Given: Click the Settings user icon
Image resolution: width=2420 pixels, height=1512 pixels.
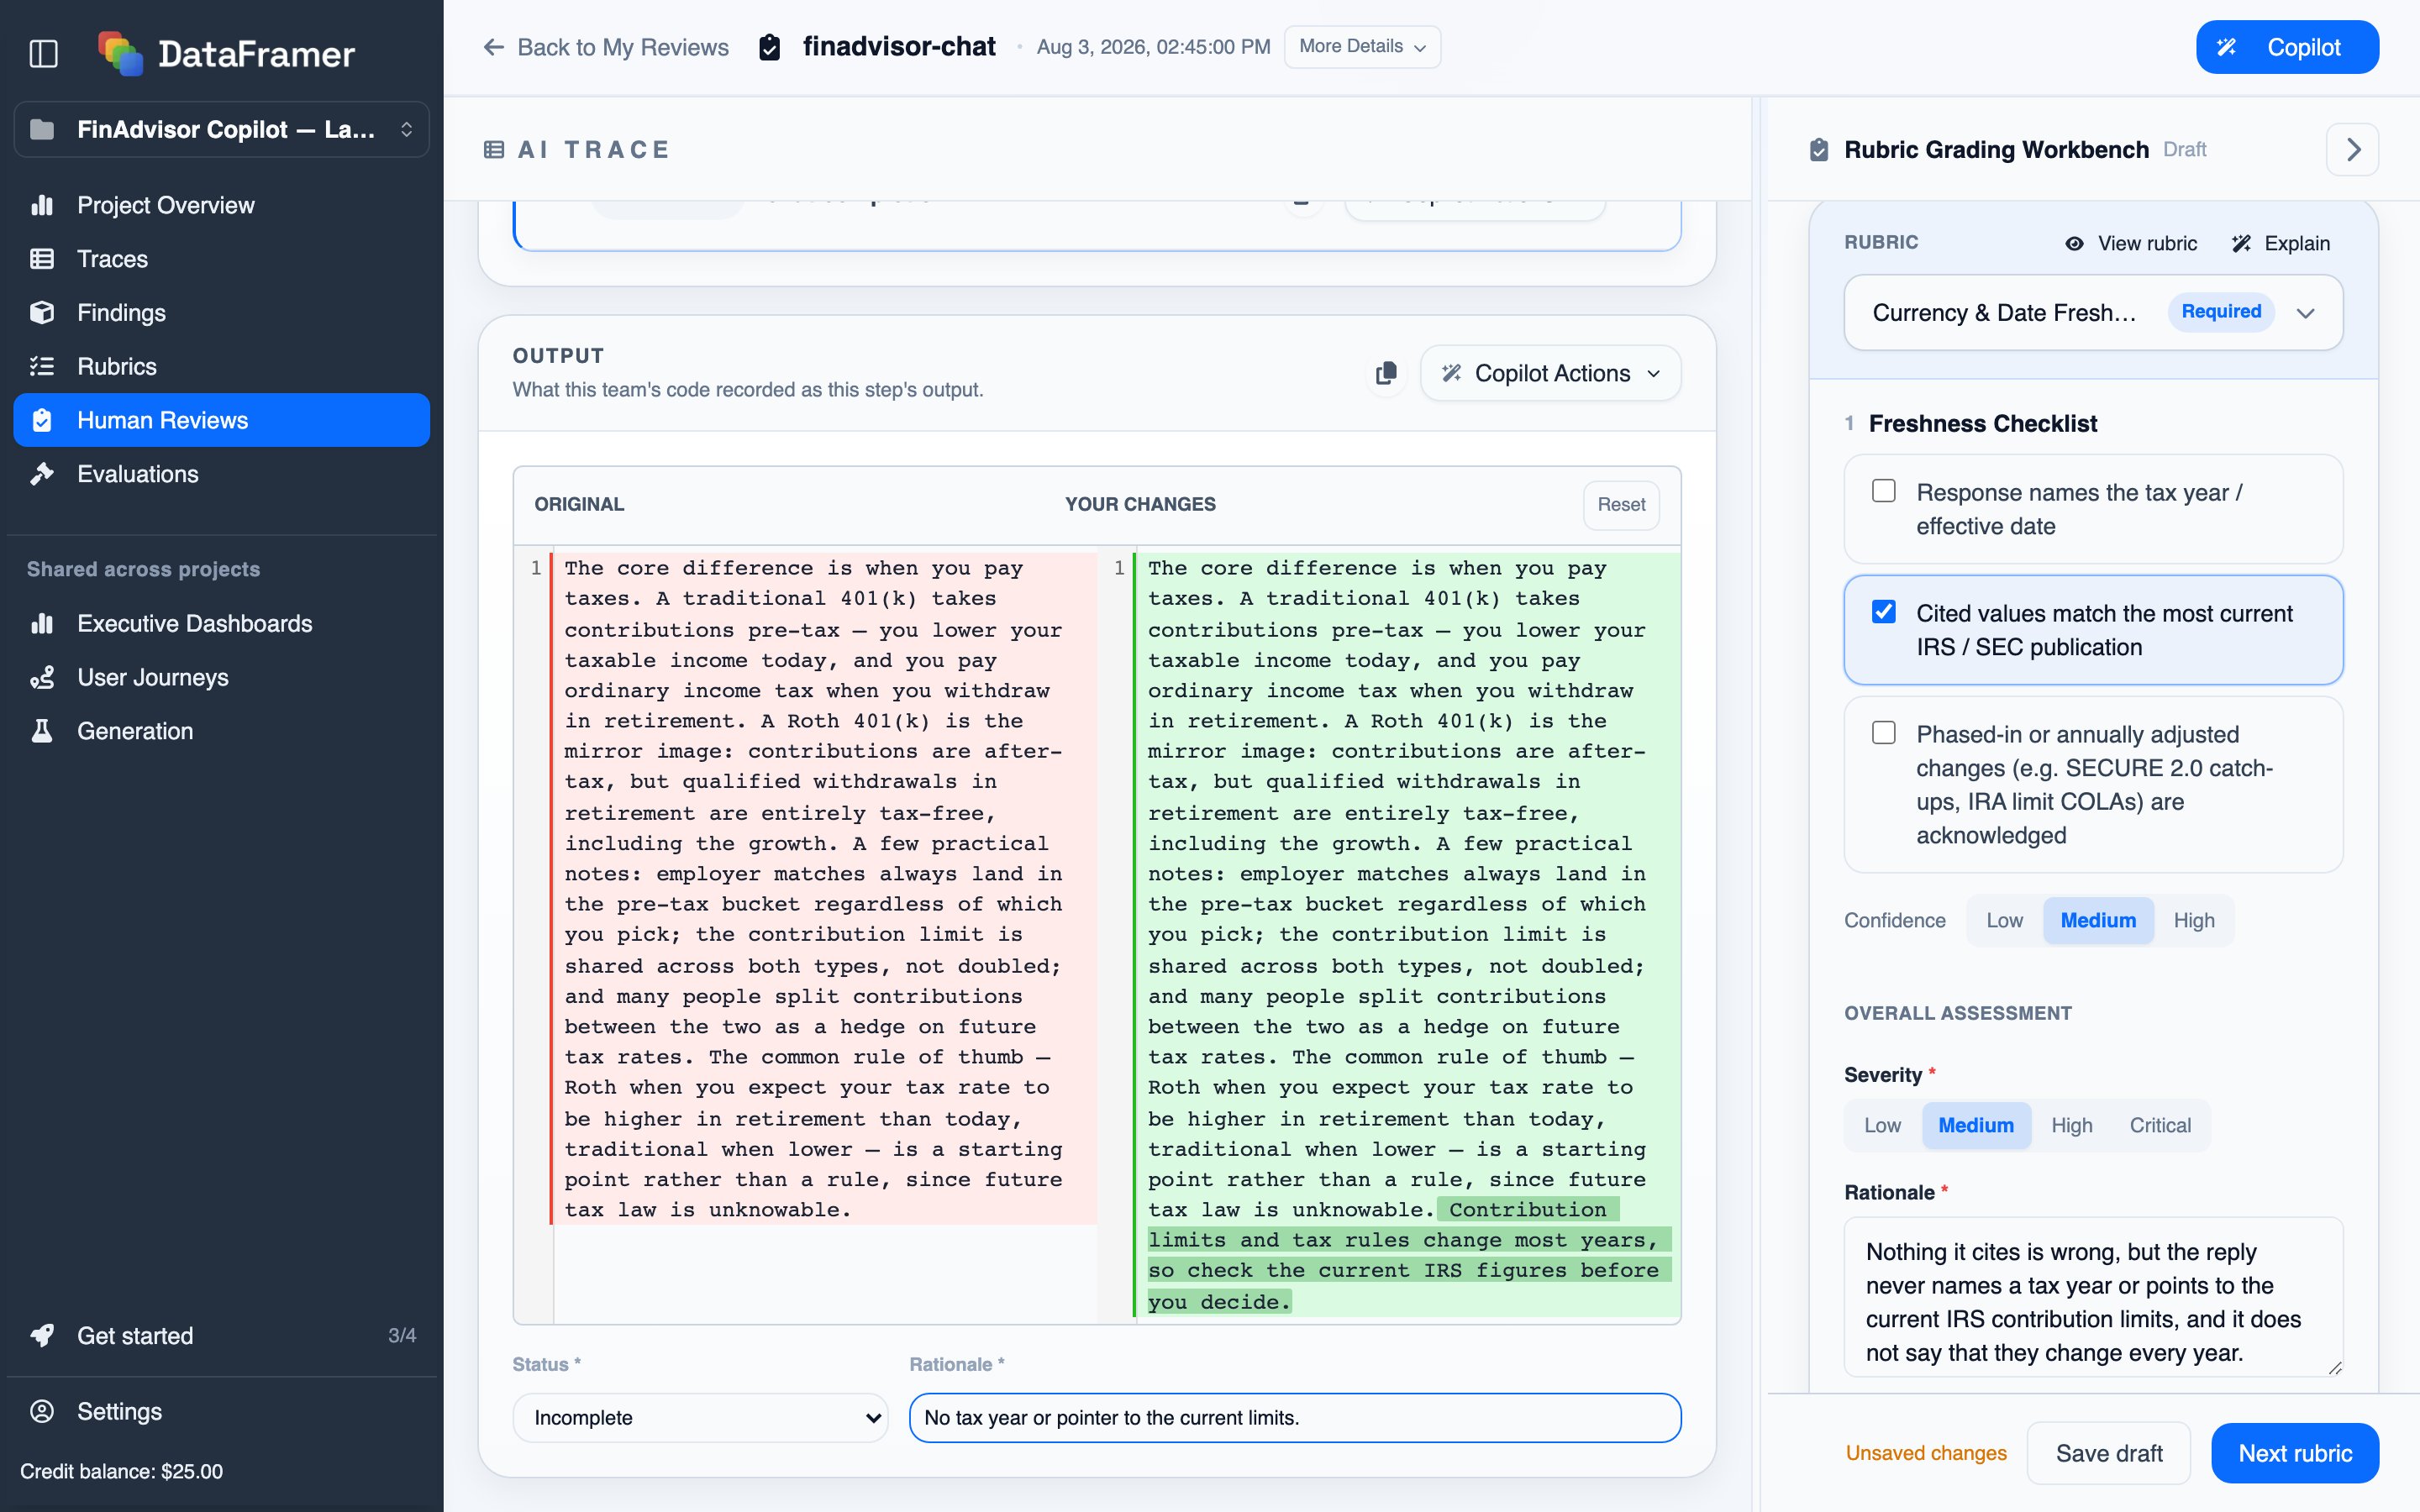Looking at the screenshot, I should 42,1411.
